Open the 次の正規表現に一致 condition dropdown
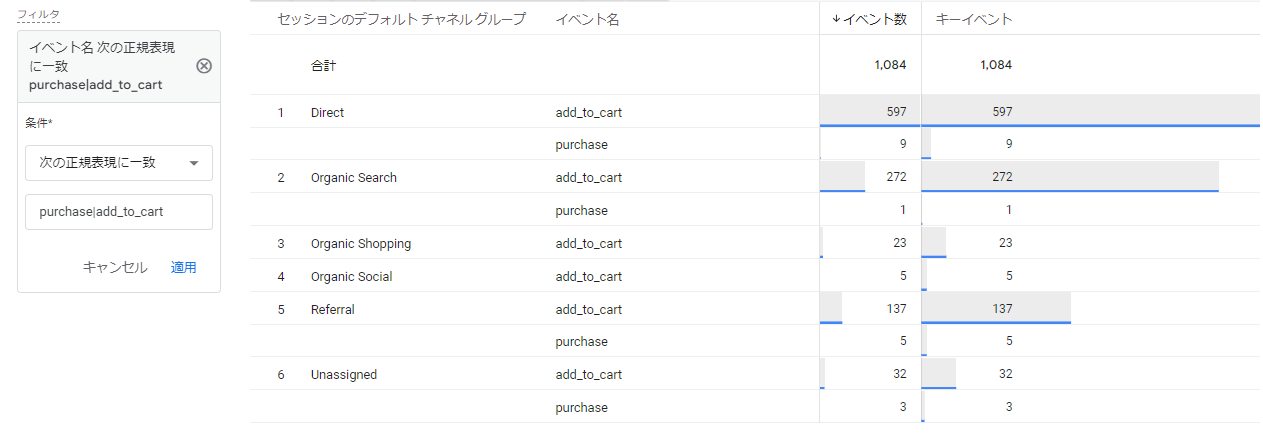 point(119,162)
